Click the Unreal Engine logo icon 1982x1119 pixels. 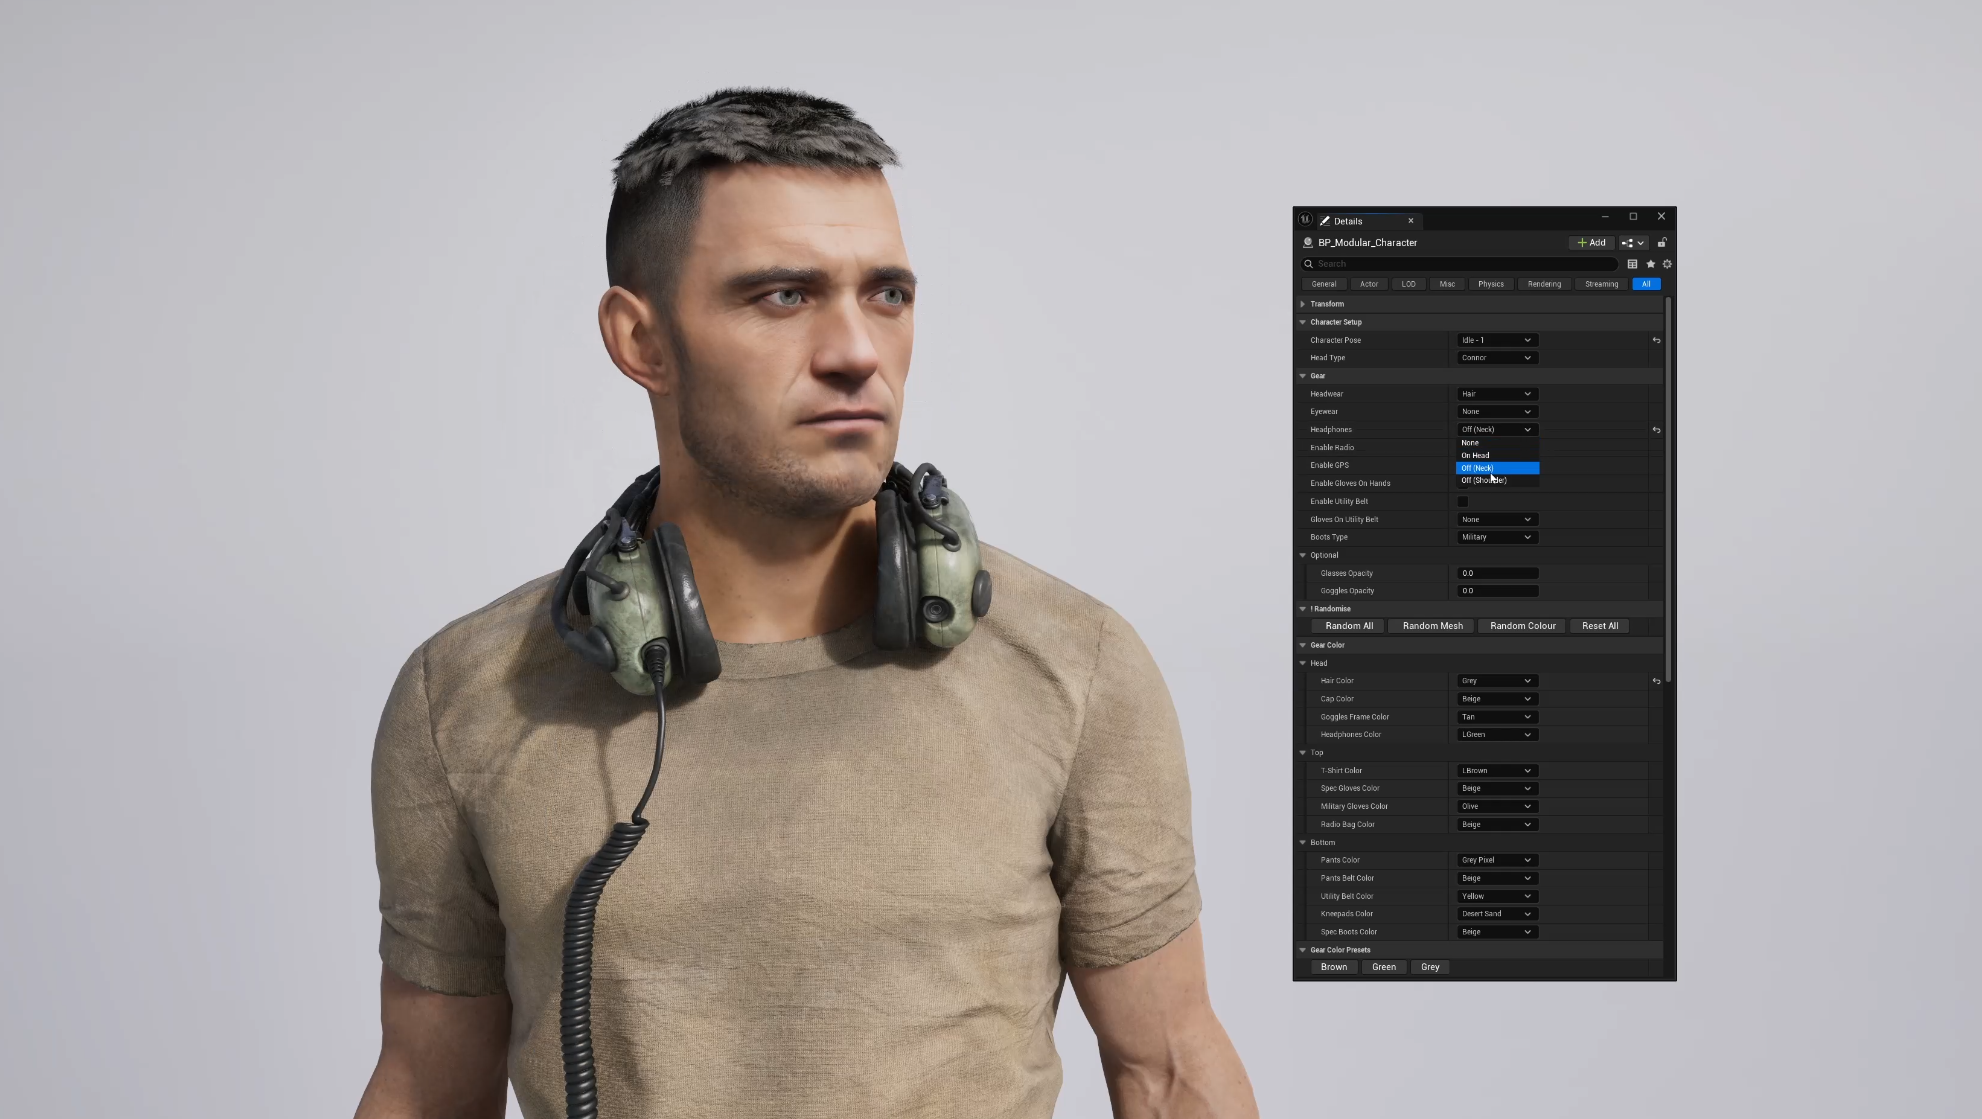pos(1305,220)
